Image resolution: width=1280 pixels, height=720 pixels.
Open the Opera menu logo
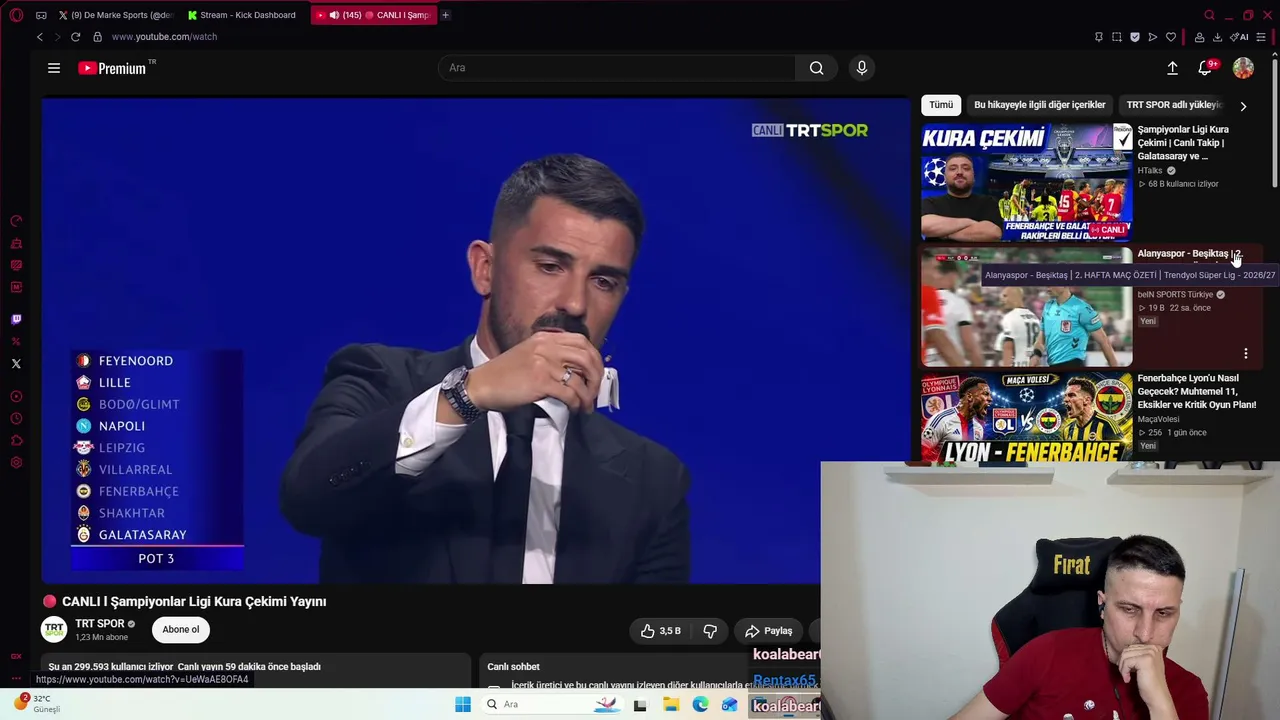pyautogui.click(x=16, y=15)
